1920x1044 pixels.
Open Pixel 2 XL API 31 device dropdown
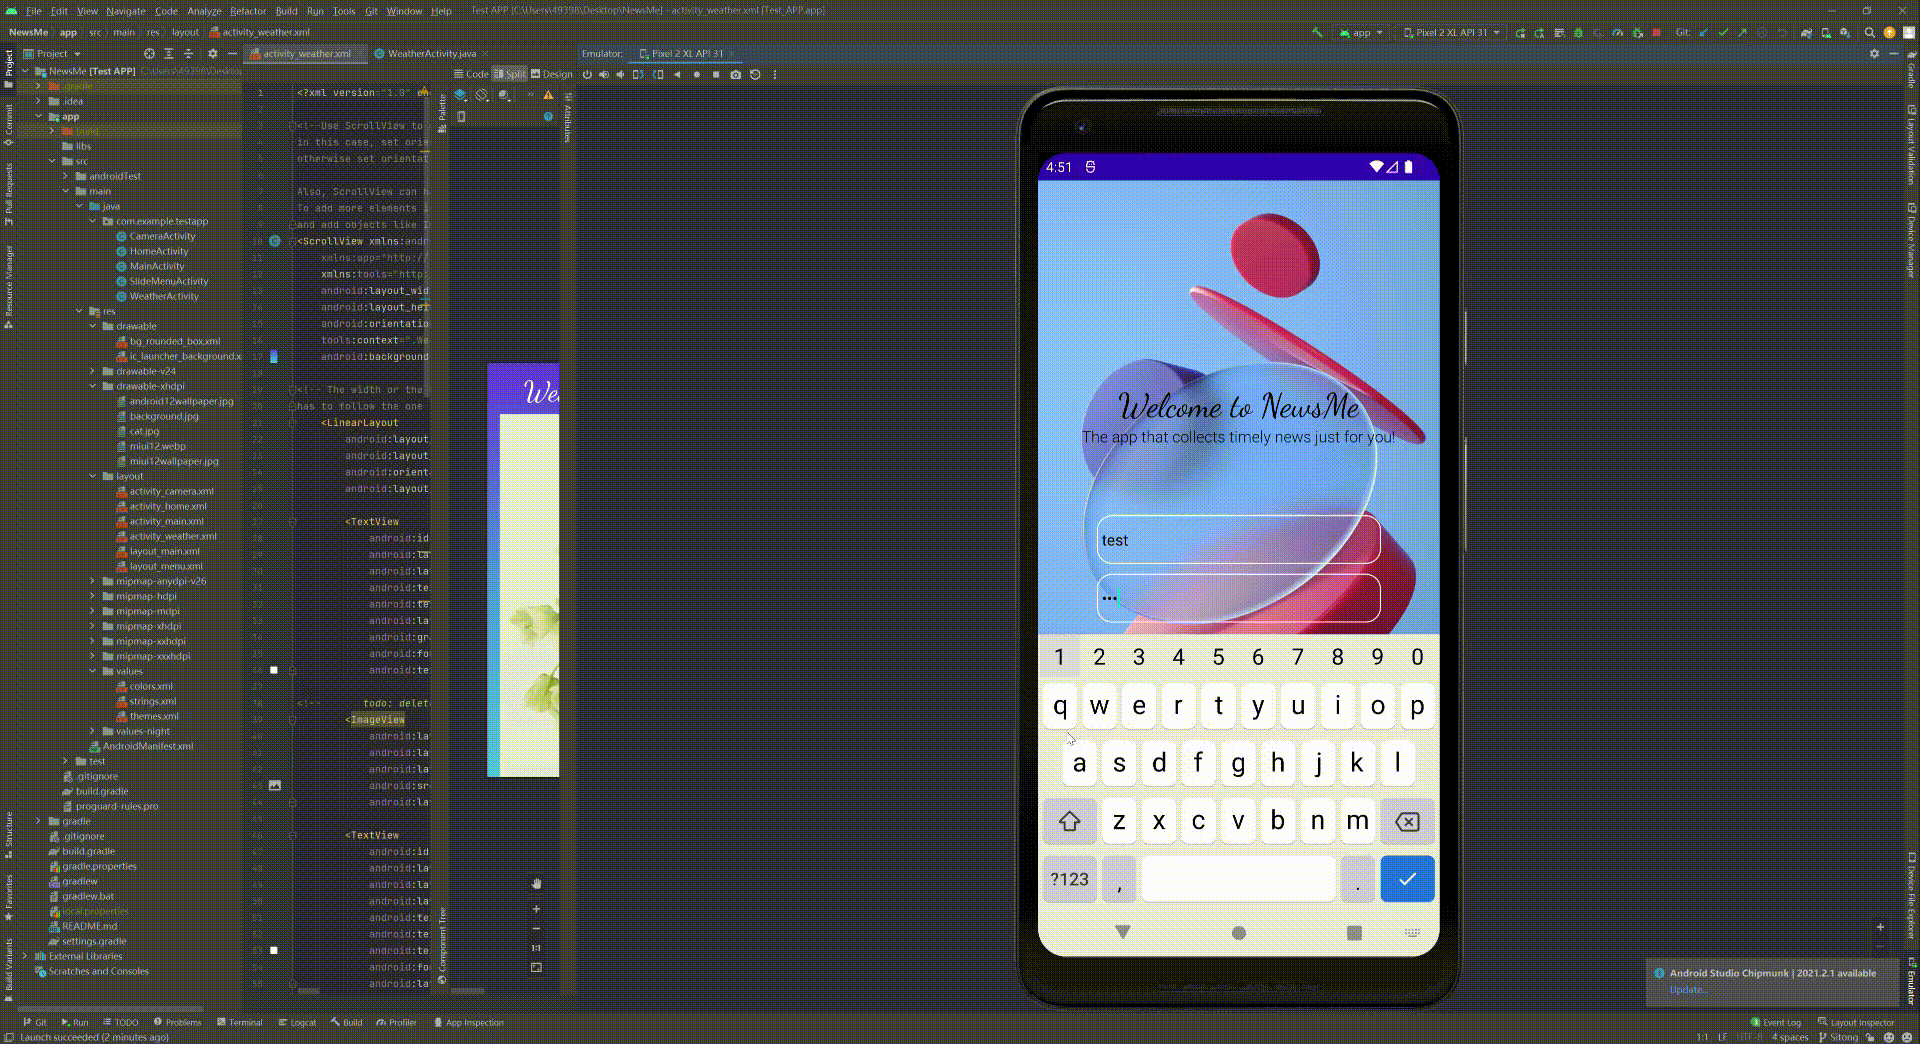pyautogui.click(x=1452, y=33)
